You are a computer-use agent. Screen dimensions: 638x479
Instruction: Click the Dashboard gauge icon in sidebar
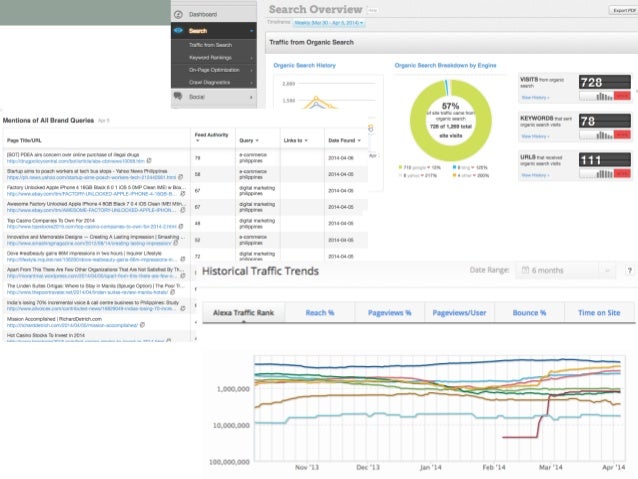pos(178,15)
